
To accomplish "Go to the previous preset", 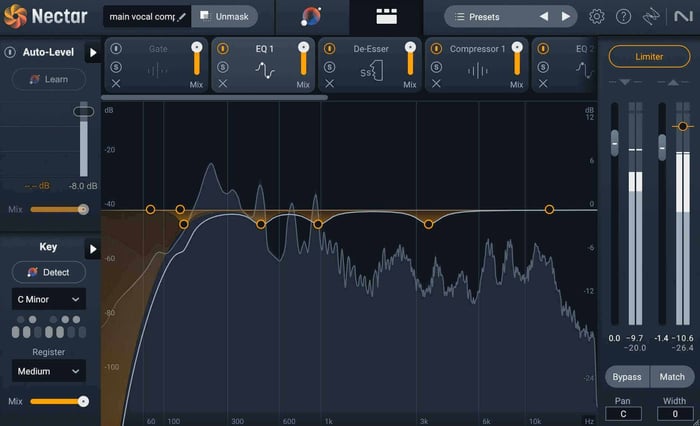I will [x=544, y=17].
